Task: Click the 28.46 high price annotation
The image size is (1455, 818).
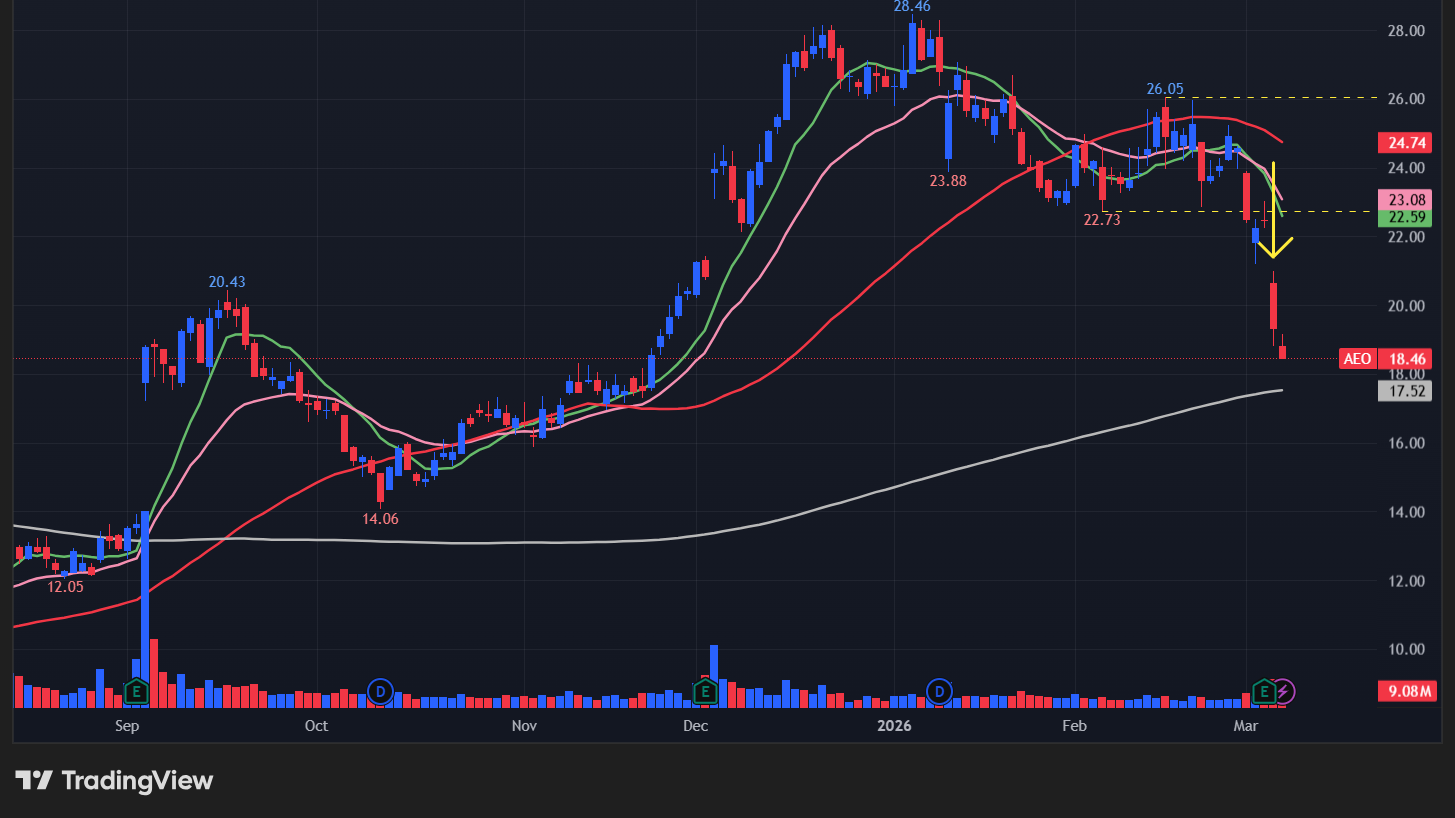Action: [x=912, y=7]
